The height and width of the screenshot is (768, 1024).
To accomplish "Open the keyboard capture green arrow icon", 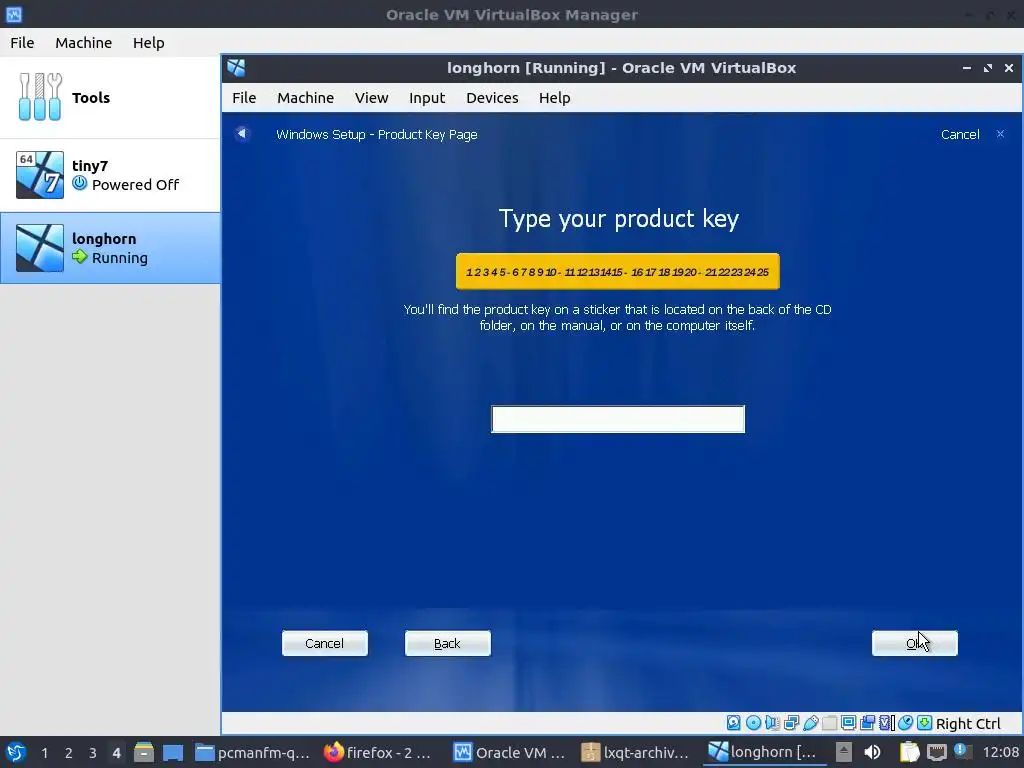I will pyautogui.click(x=925, y=722).
